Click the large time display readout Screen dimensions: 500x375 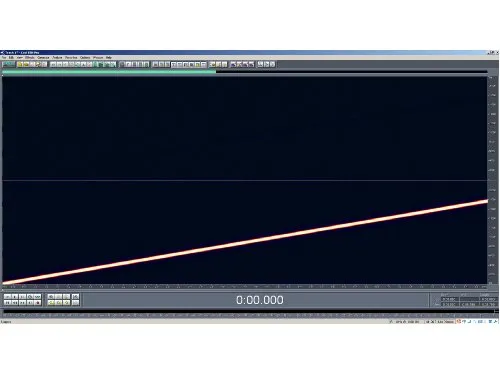[260, 300]
